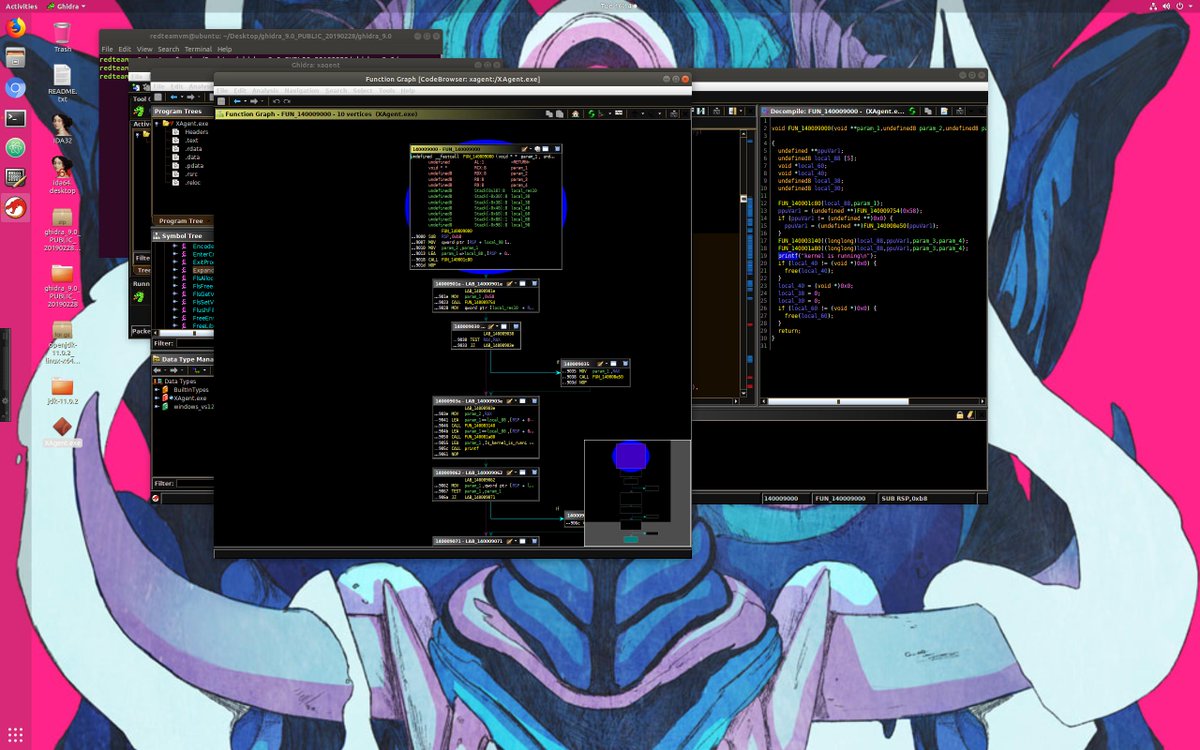Open the back-navigation history dropdown arrow

245,101
